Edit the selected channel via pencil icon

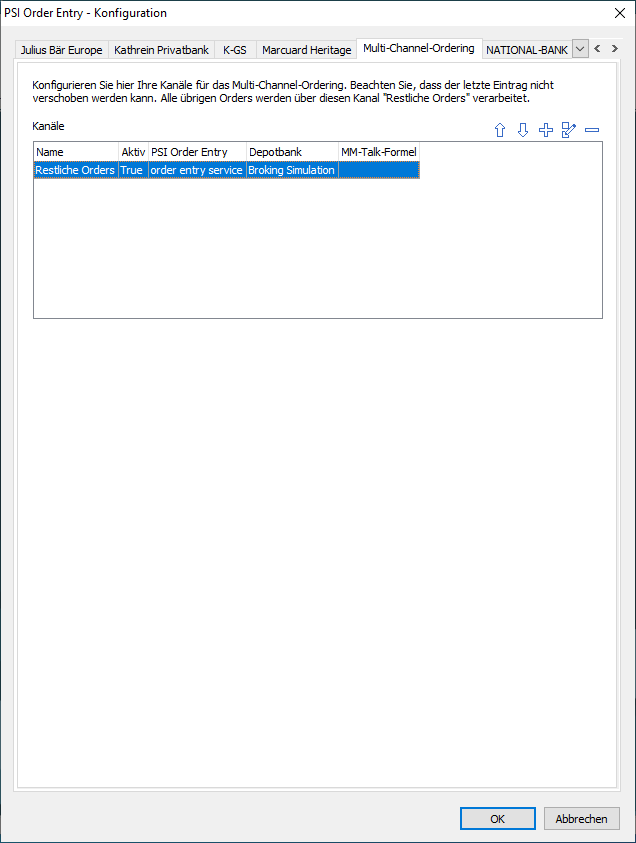pyautogui.click(x=569, y=131)
